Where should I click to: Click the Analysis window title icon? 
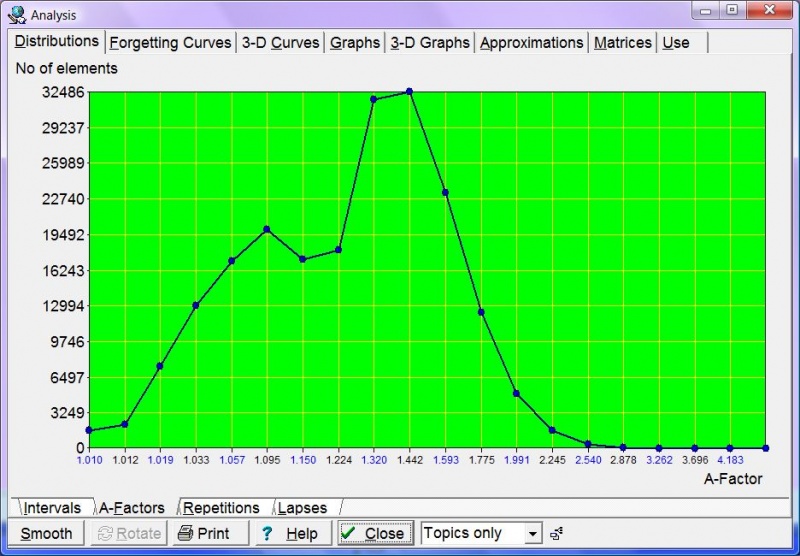(17, 14)
